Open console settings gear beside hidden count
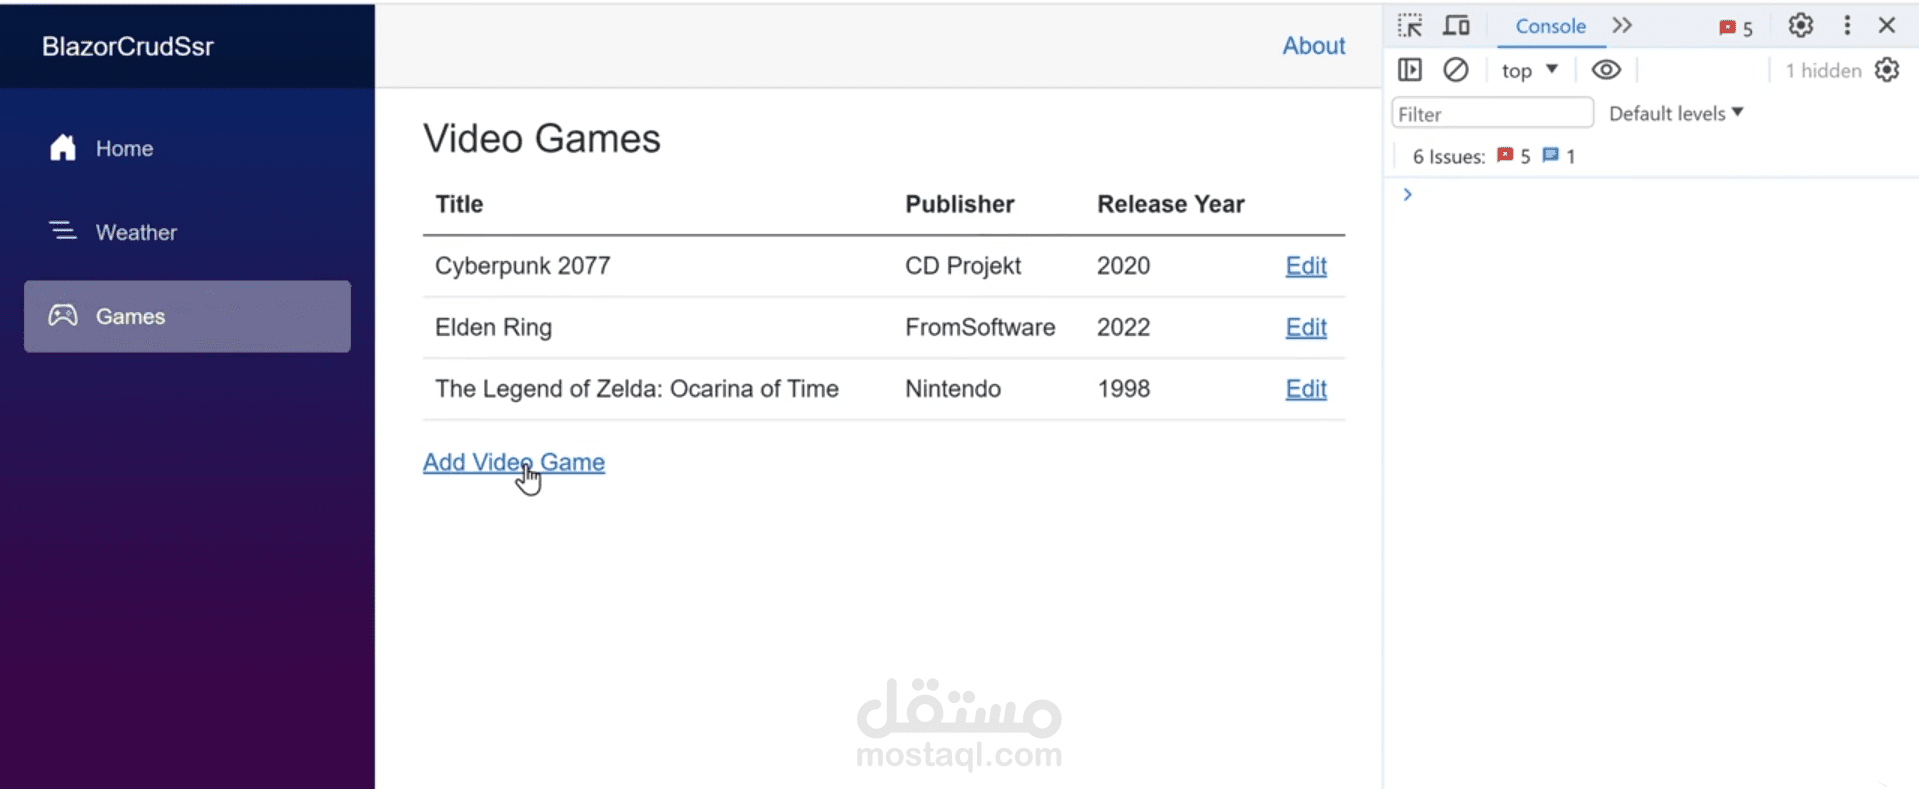The width and height of the screenshot is (1919, 789). click(1887, 70)
